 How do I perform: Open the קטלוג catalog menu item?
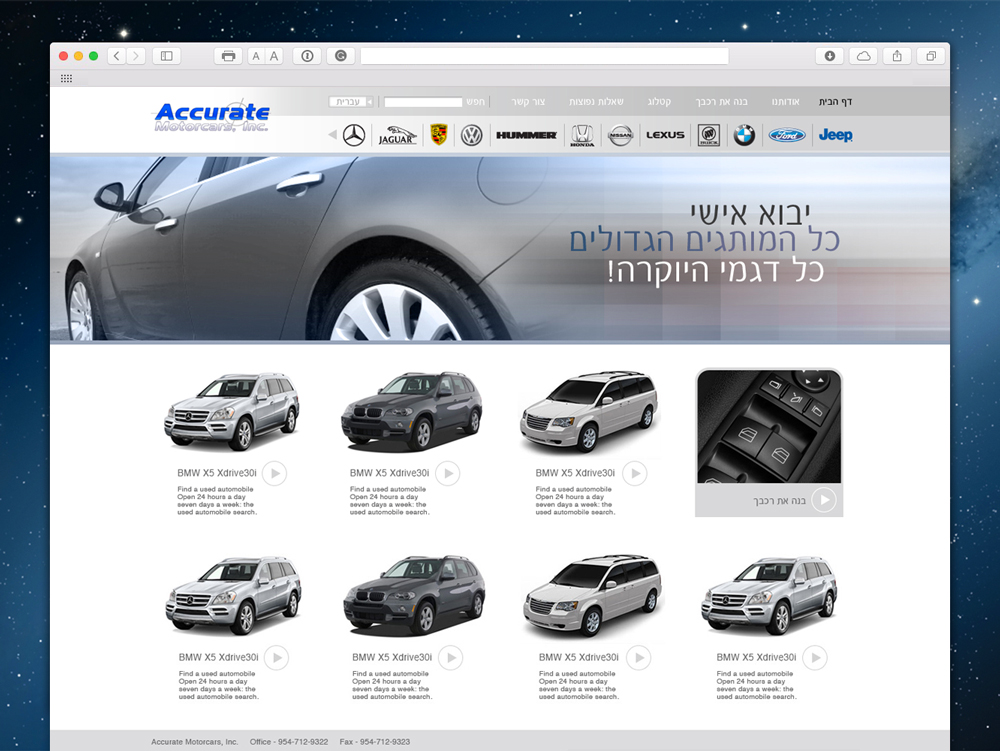pos(659,101)
